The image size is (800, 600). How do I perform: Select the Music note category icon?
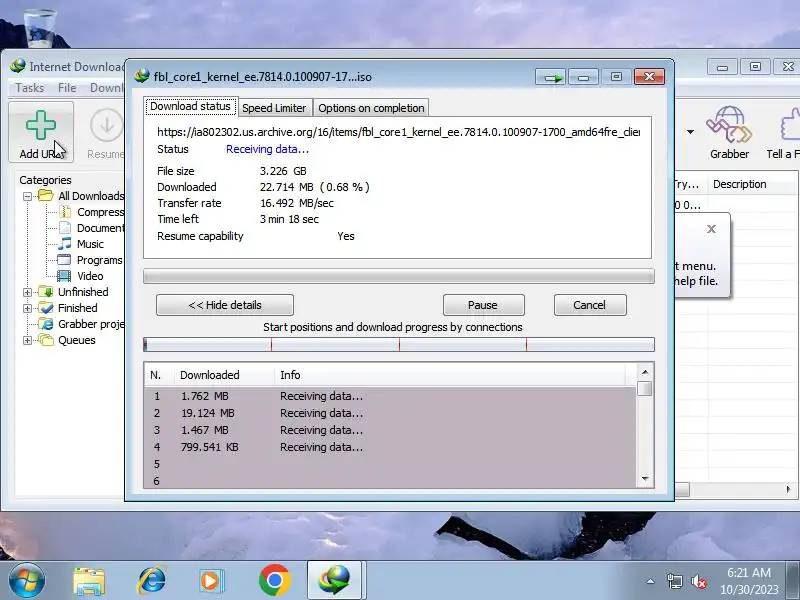[65, 243]
